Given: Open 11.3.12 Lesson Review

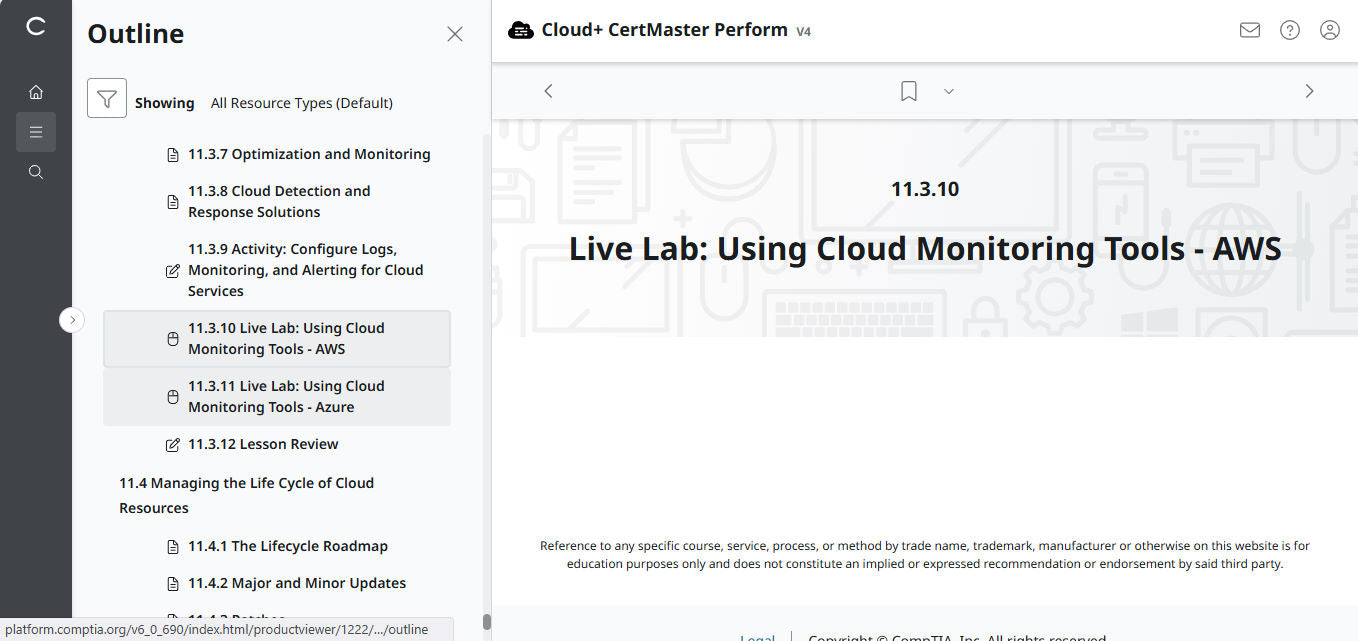Looking at the screenshot, I should tap(263, 443).
